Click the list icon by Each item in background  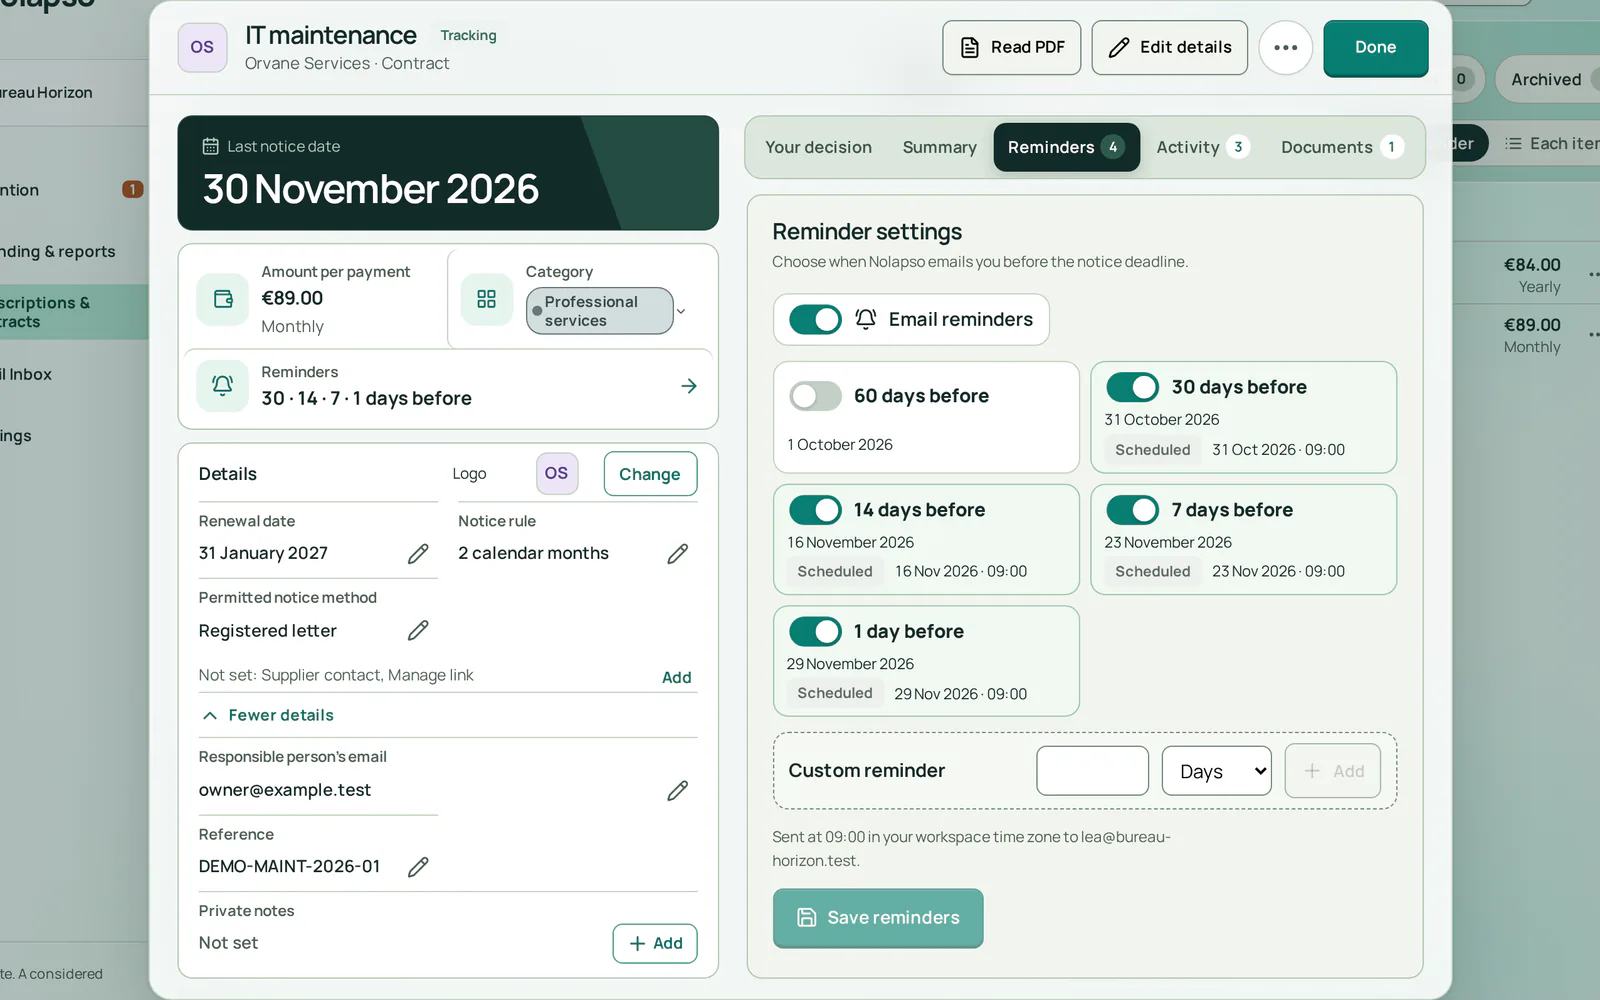point(1514,144)
